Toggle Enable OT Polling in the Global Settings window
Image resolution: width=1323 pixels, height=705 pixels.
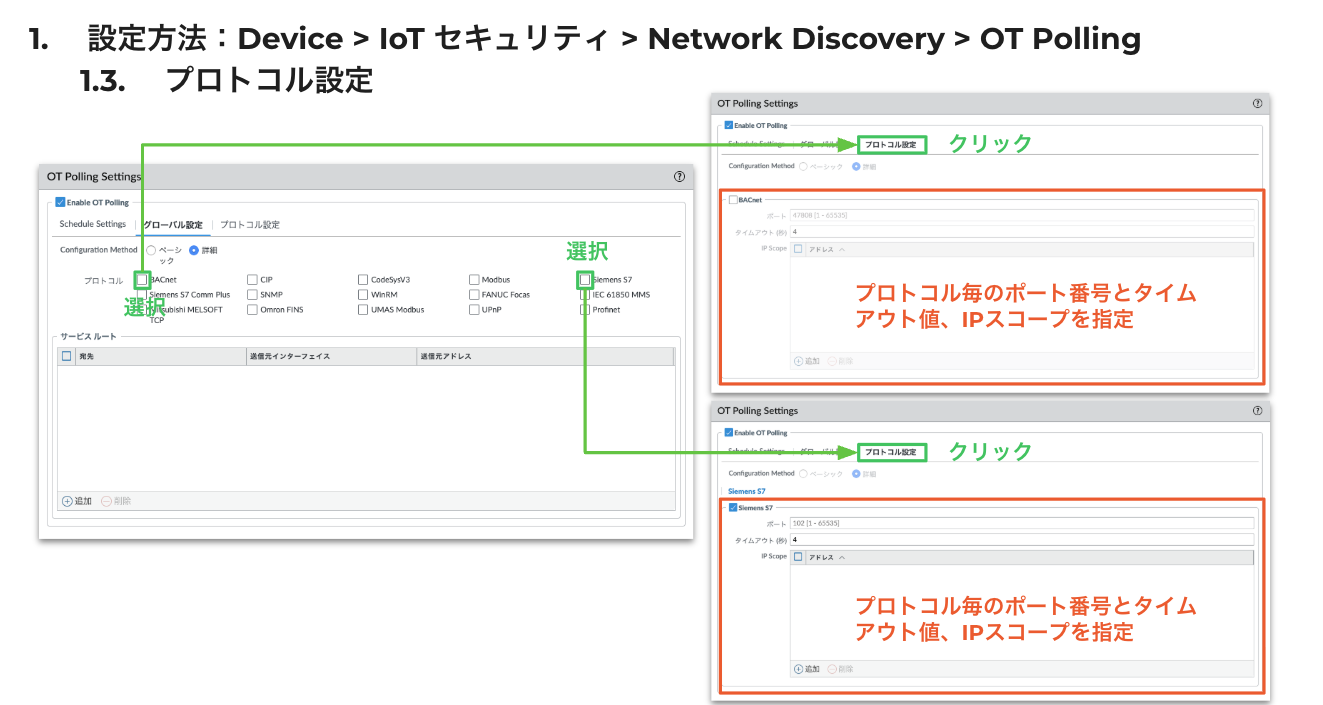tap(61, 202)
